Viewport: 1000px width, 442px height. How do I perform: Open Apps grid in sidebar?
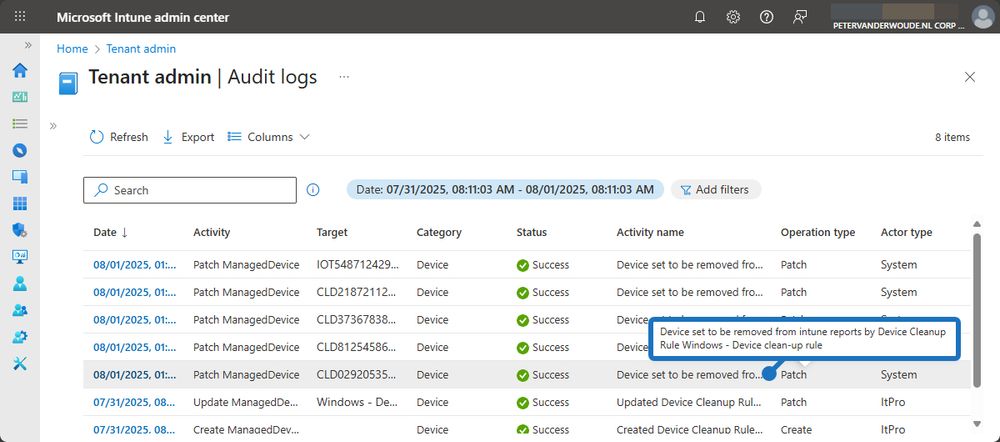coord(20,203)
